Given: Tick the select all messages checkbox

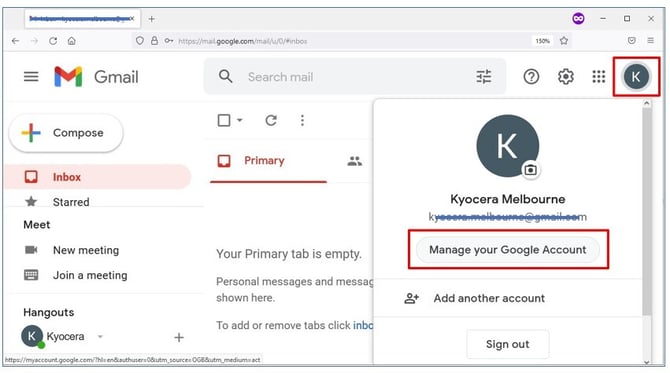Looking at the screenshot, I should pos(224,120).
